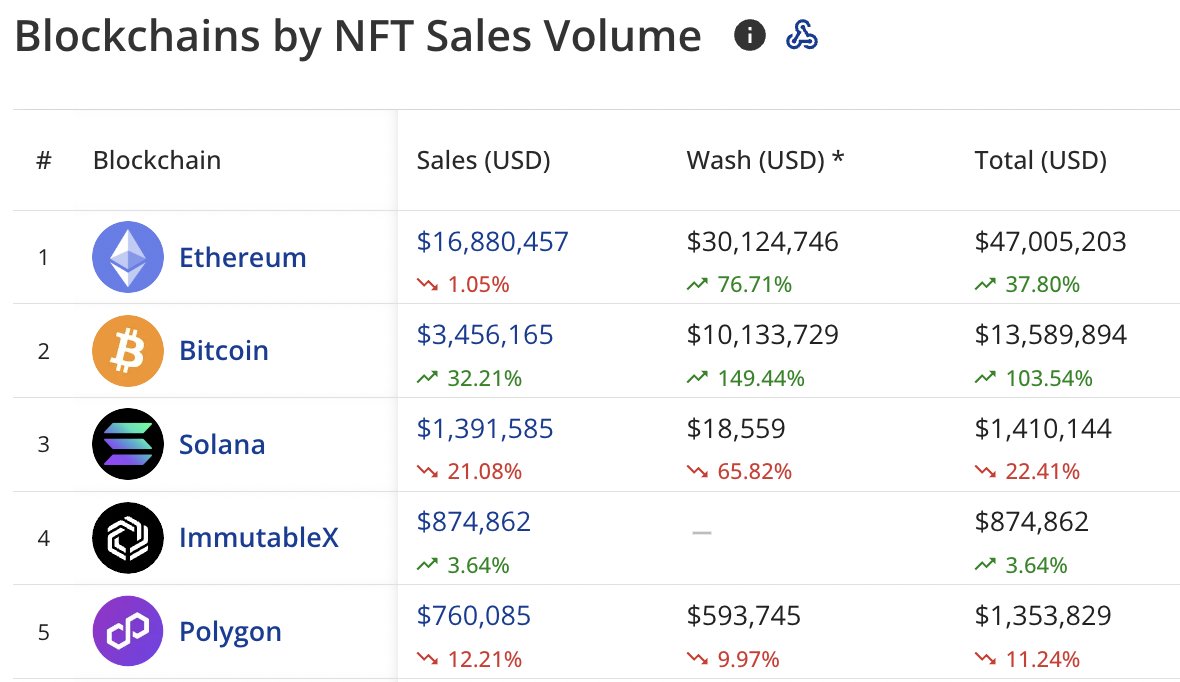This screenshot has height=682, width=1180.
Task: Select Solana wash value $18,559
Action: [x=735, y=428]
